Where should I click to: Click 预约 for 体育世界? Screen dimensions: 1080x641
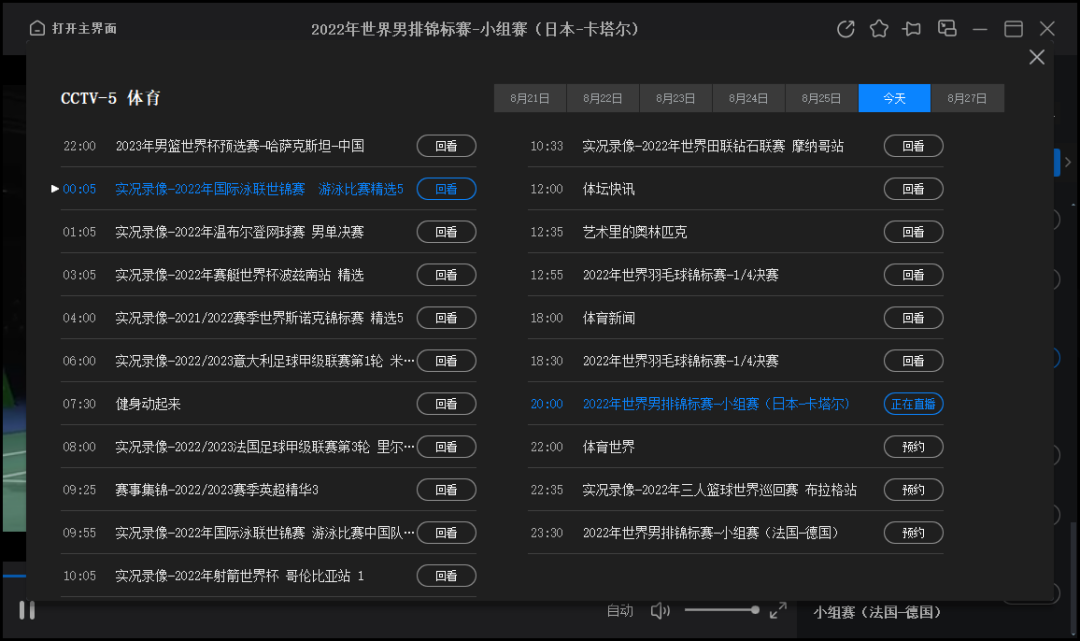point(913,447)
